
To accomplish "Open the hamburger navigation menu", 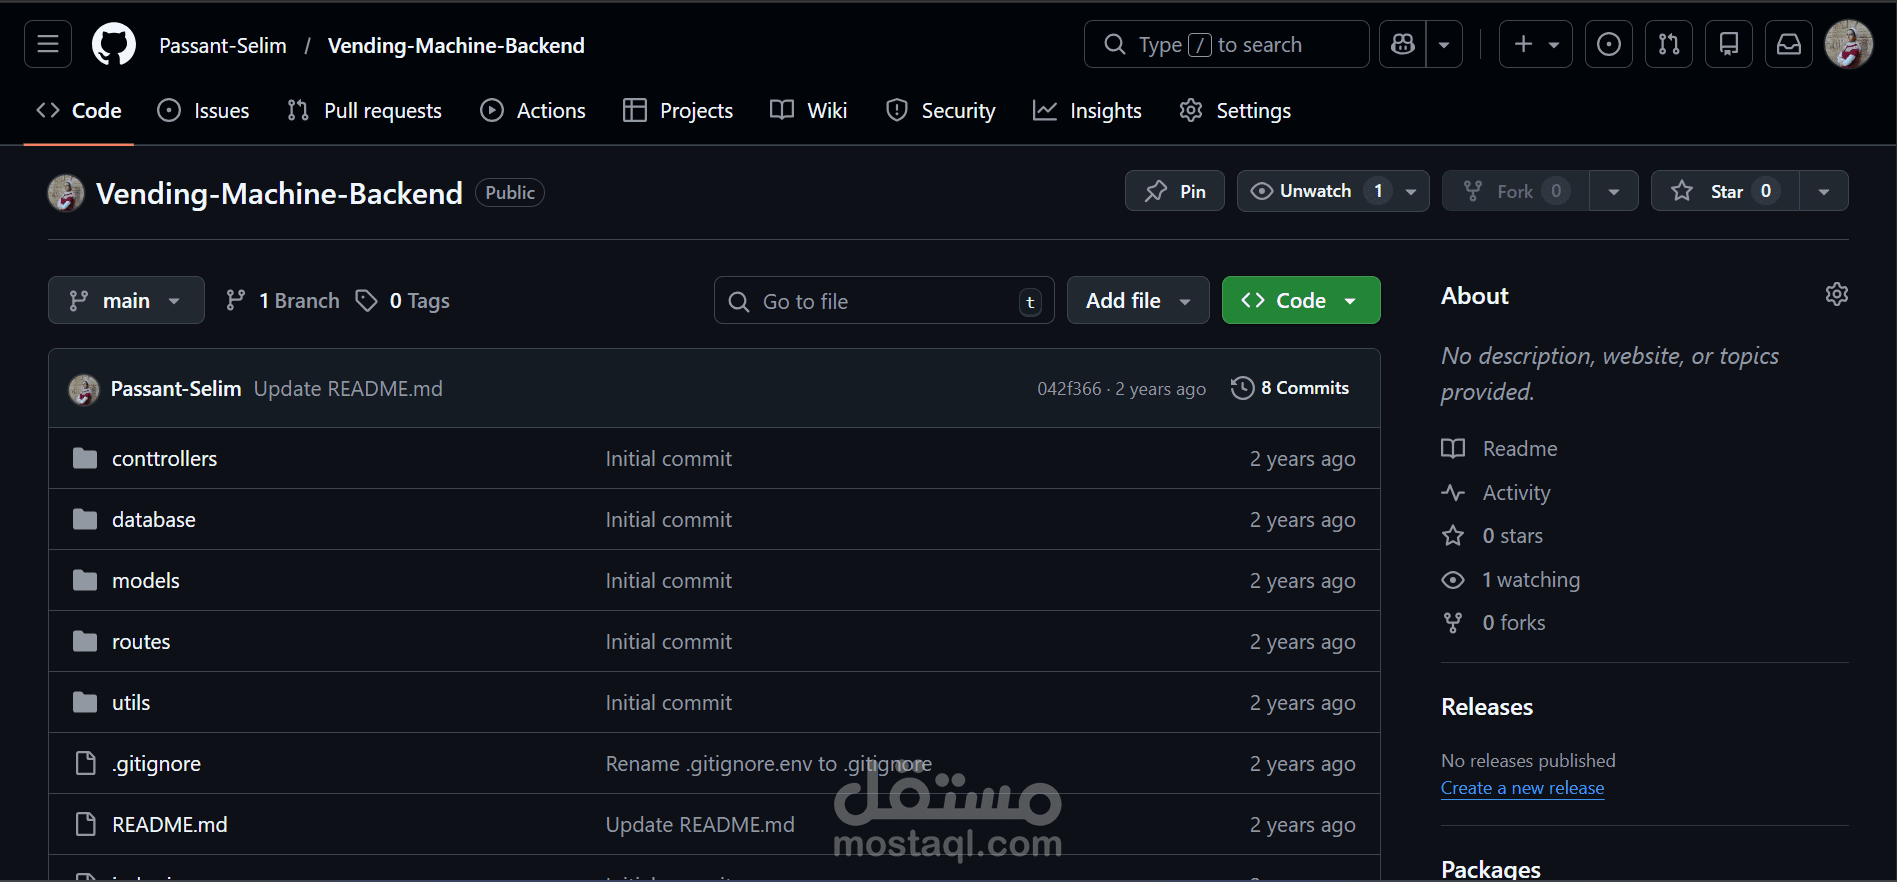I will click(48, 45).
